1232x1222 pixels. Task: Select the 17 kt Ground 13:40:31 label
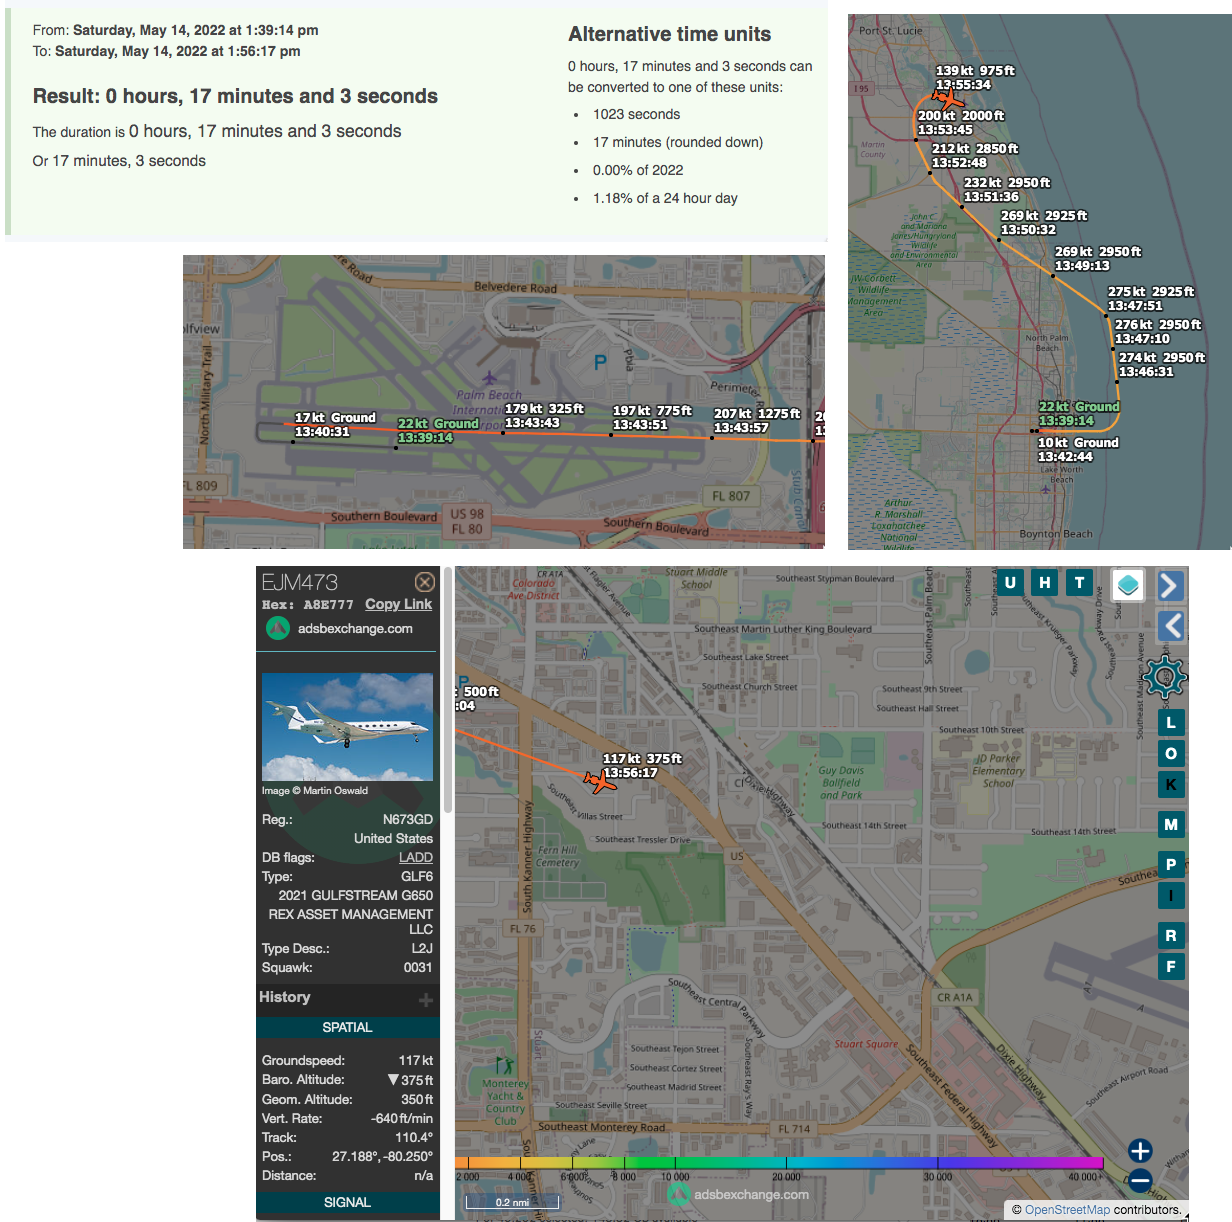pos(335,424)
